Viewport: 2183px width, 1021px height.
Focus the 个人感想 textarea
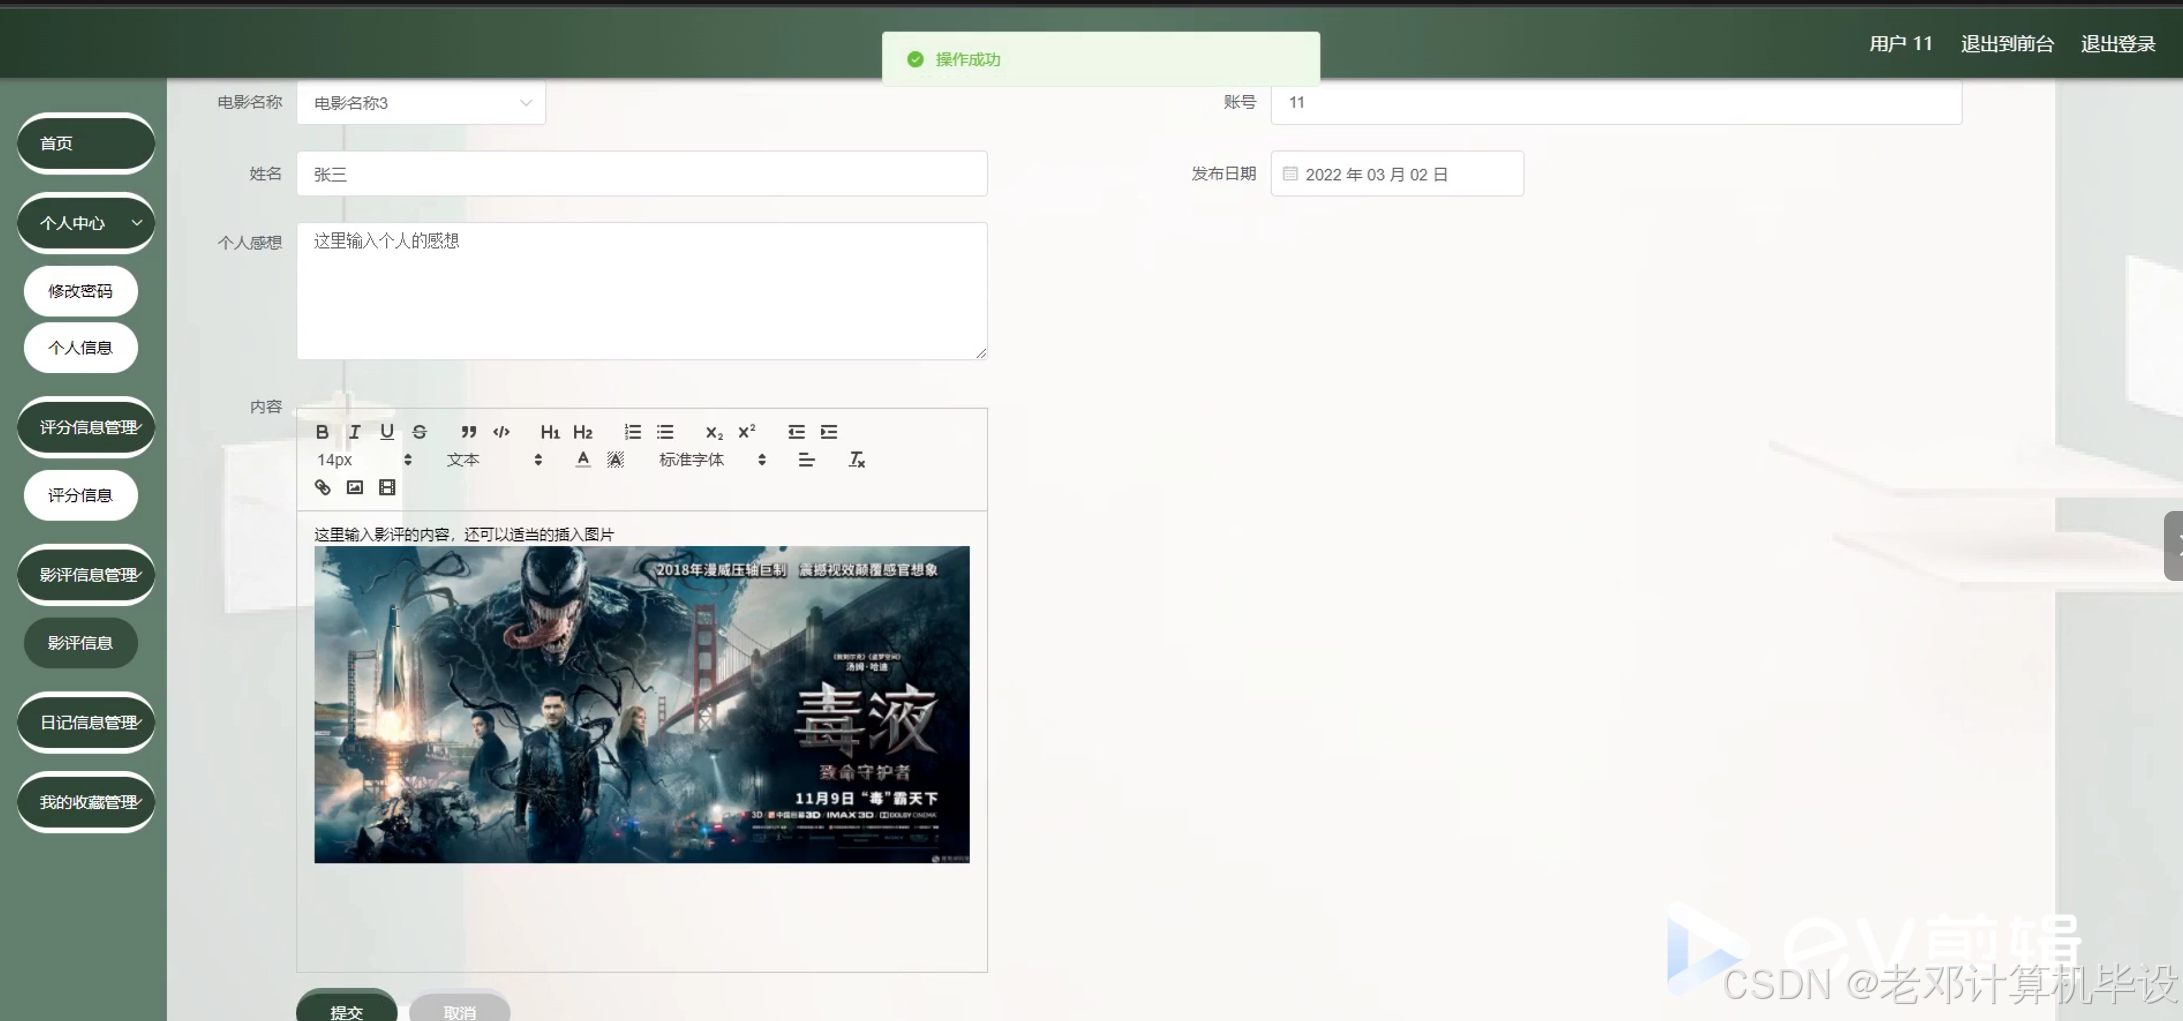coord(642,291)
